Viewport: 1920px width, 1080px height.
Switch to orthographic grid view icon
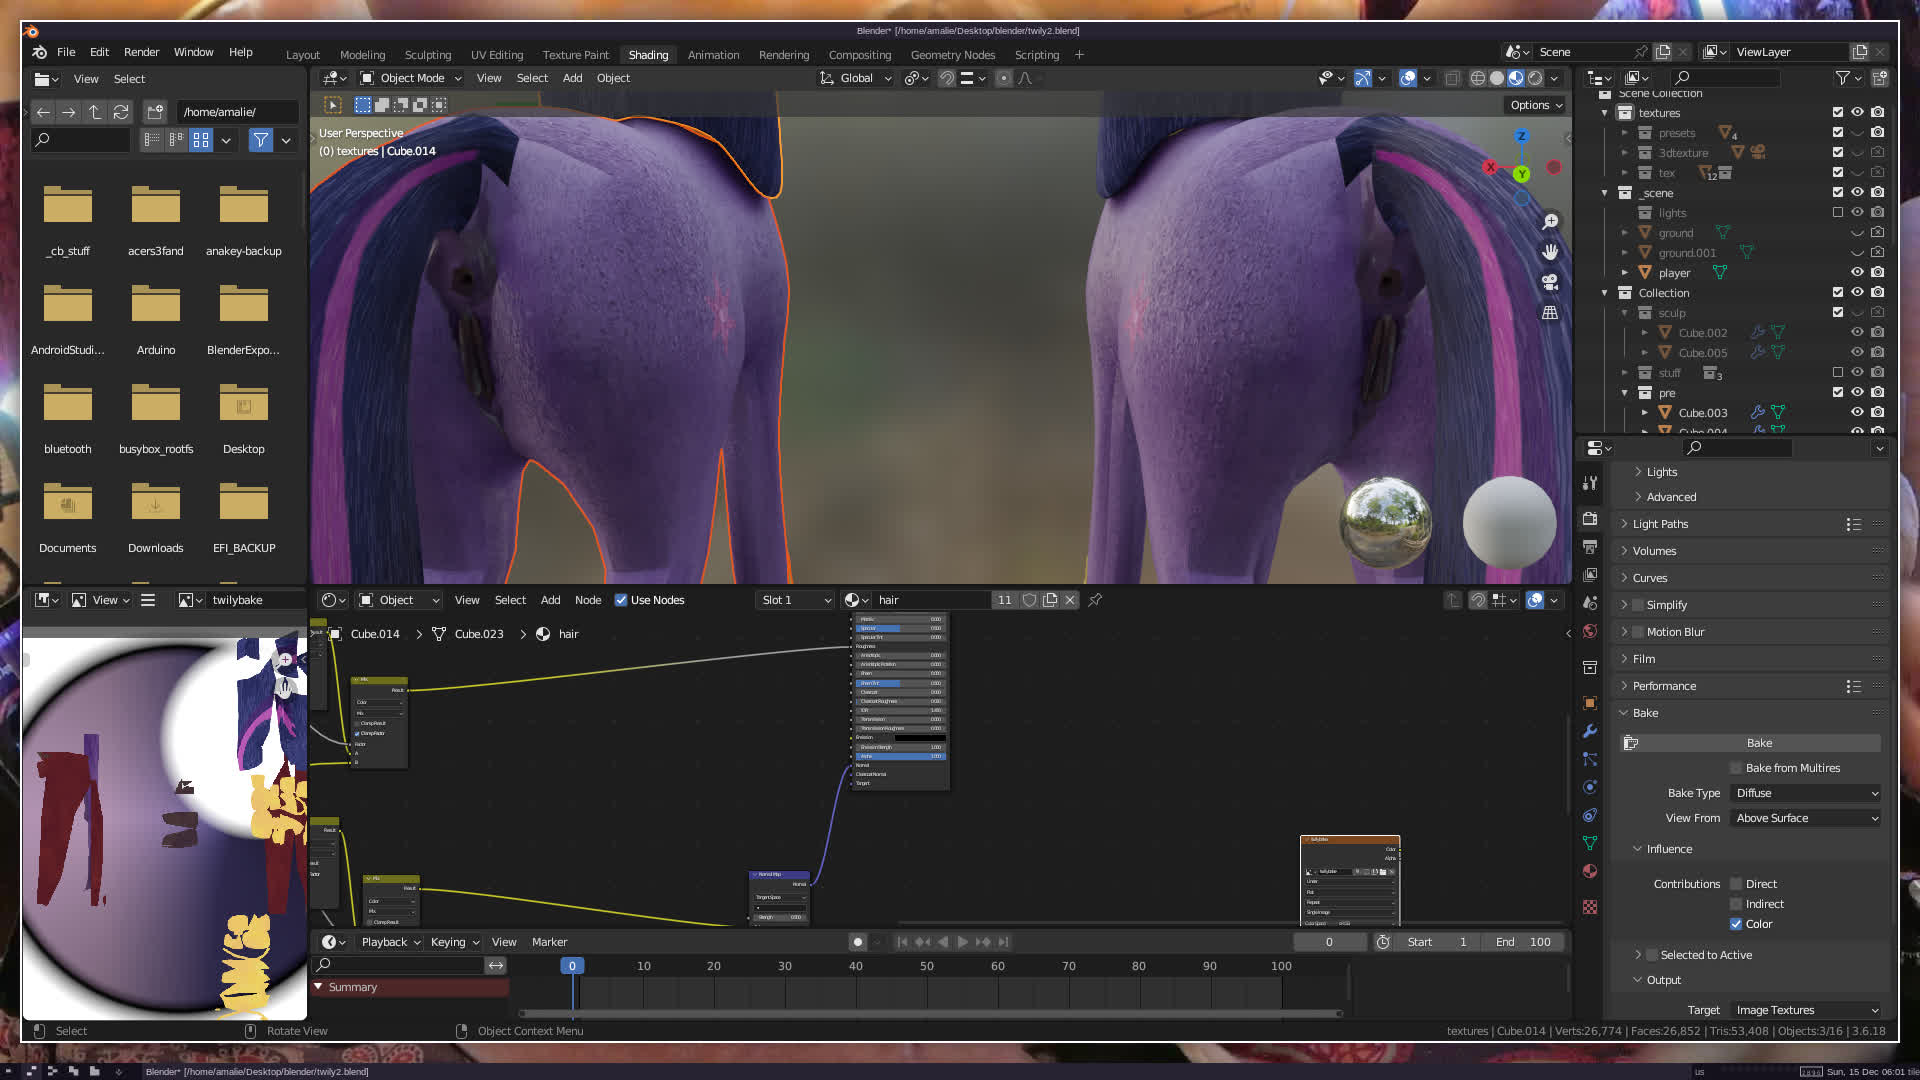pyautogui.click(x=1550, y=313)
